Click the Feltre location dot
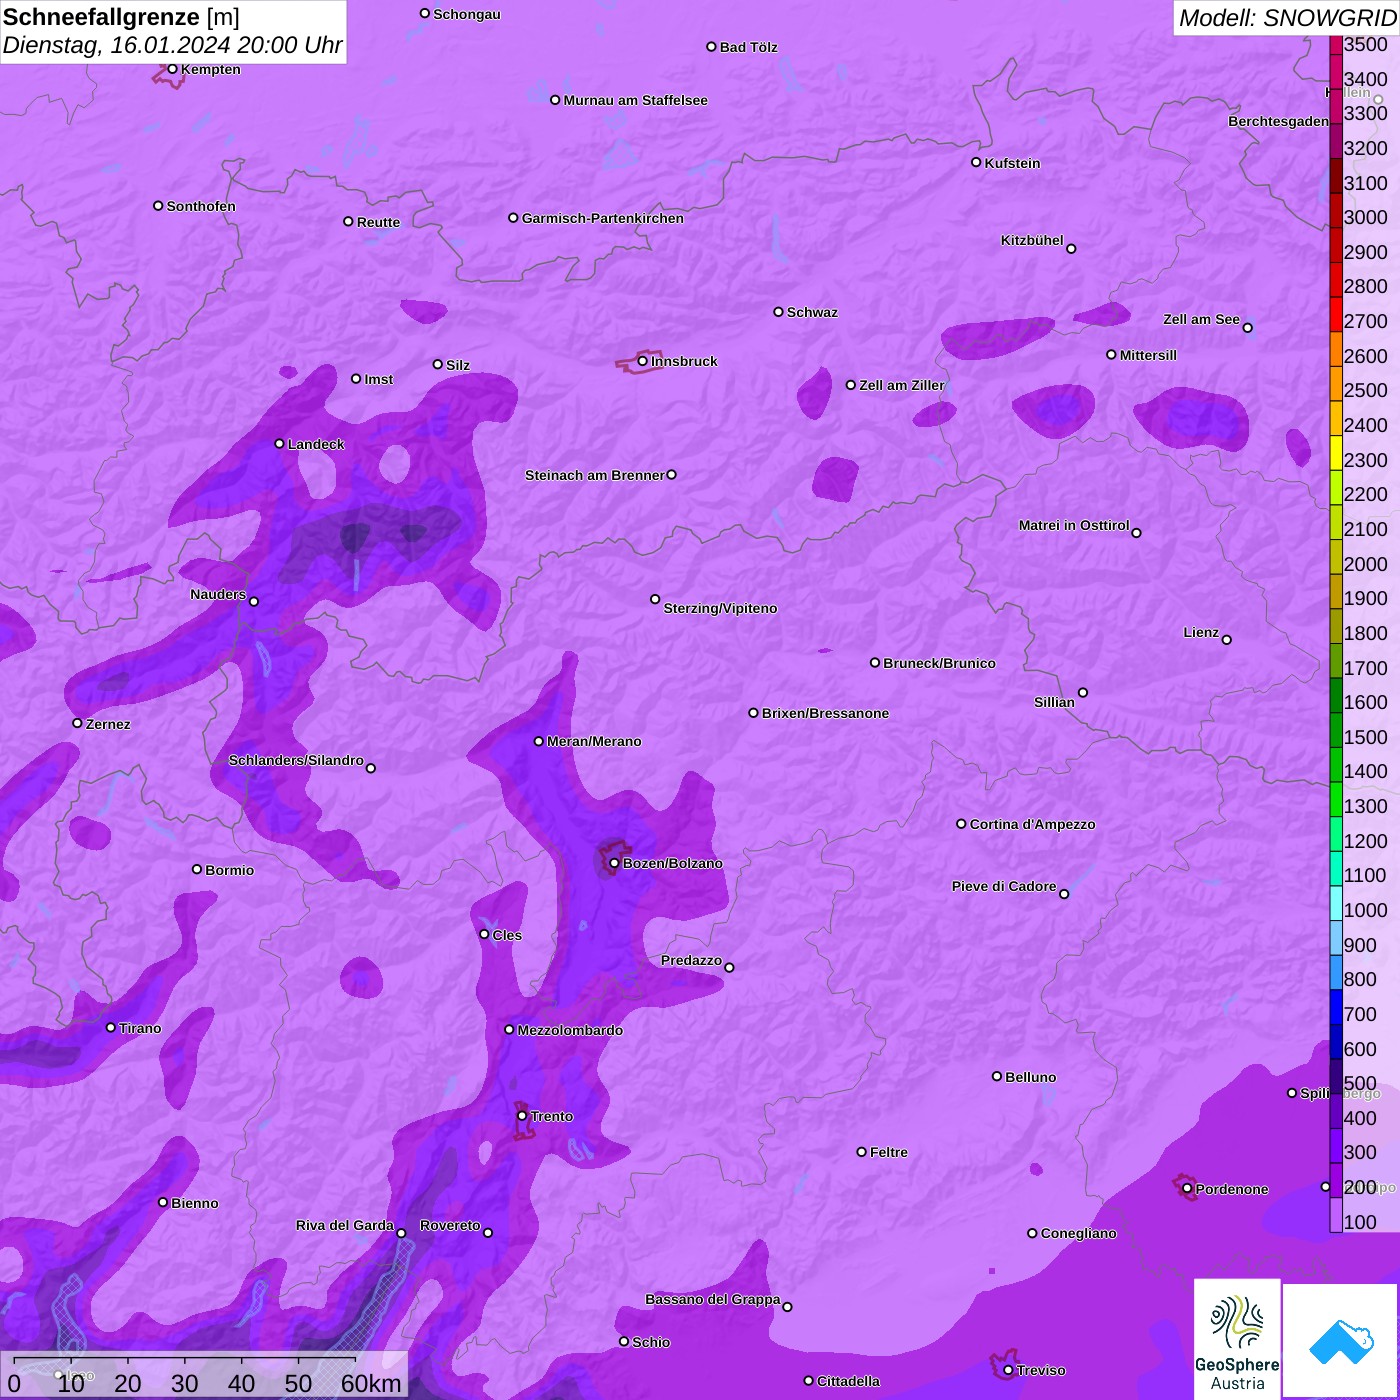The height and width of the screenshot is (1400, 1400). pyautogui.click(x=862, y=1152)
